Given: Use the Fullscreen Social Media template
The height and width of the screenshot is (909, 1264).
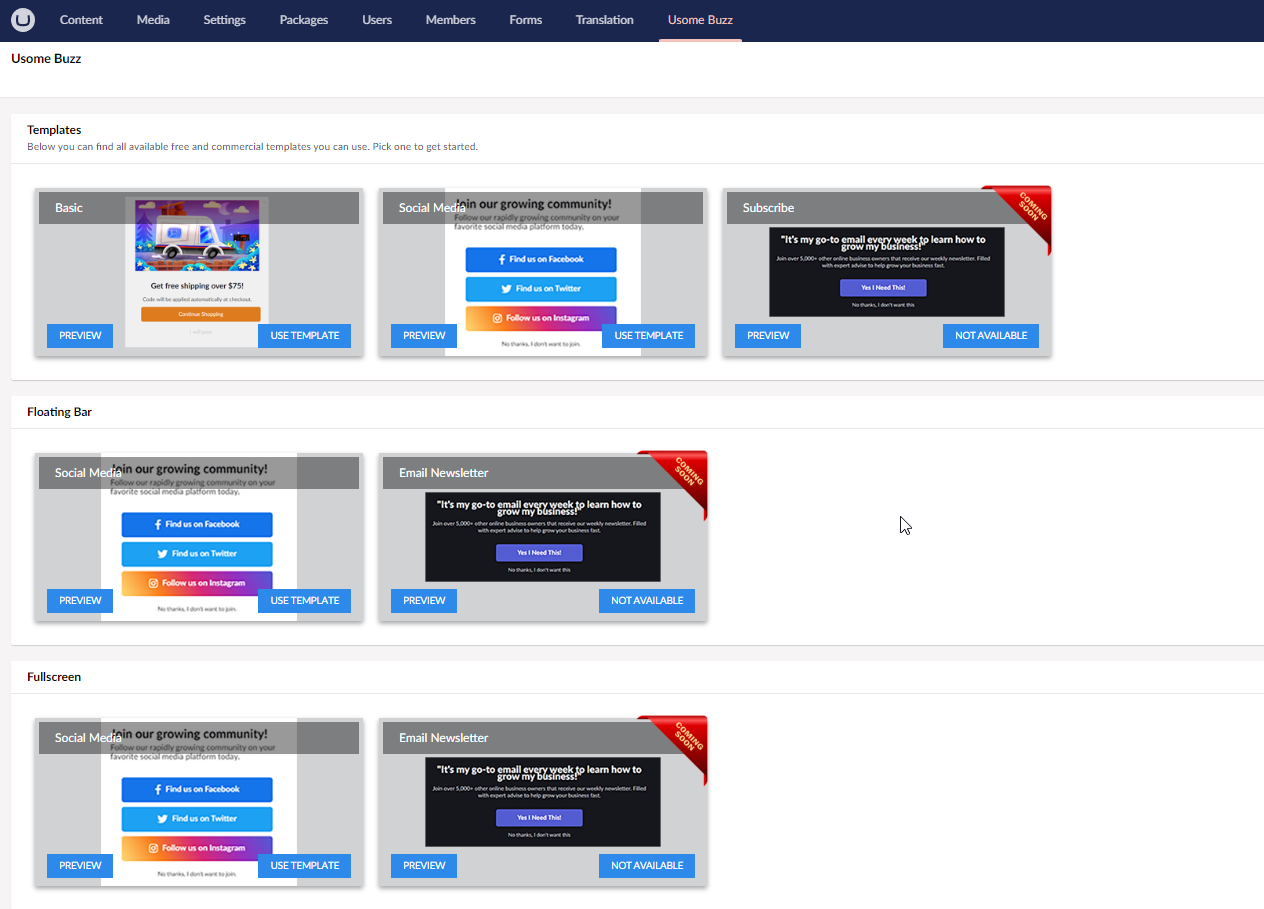Looking at the screenshot, I should tap(304, 865).
